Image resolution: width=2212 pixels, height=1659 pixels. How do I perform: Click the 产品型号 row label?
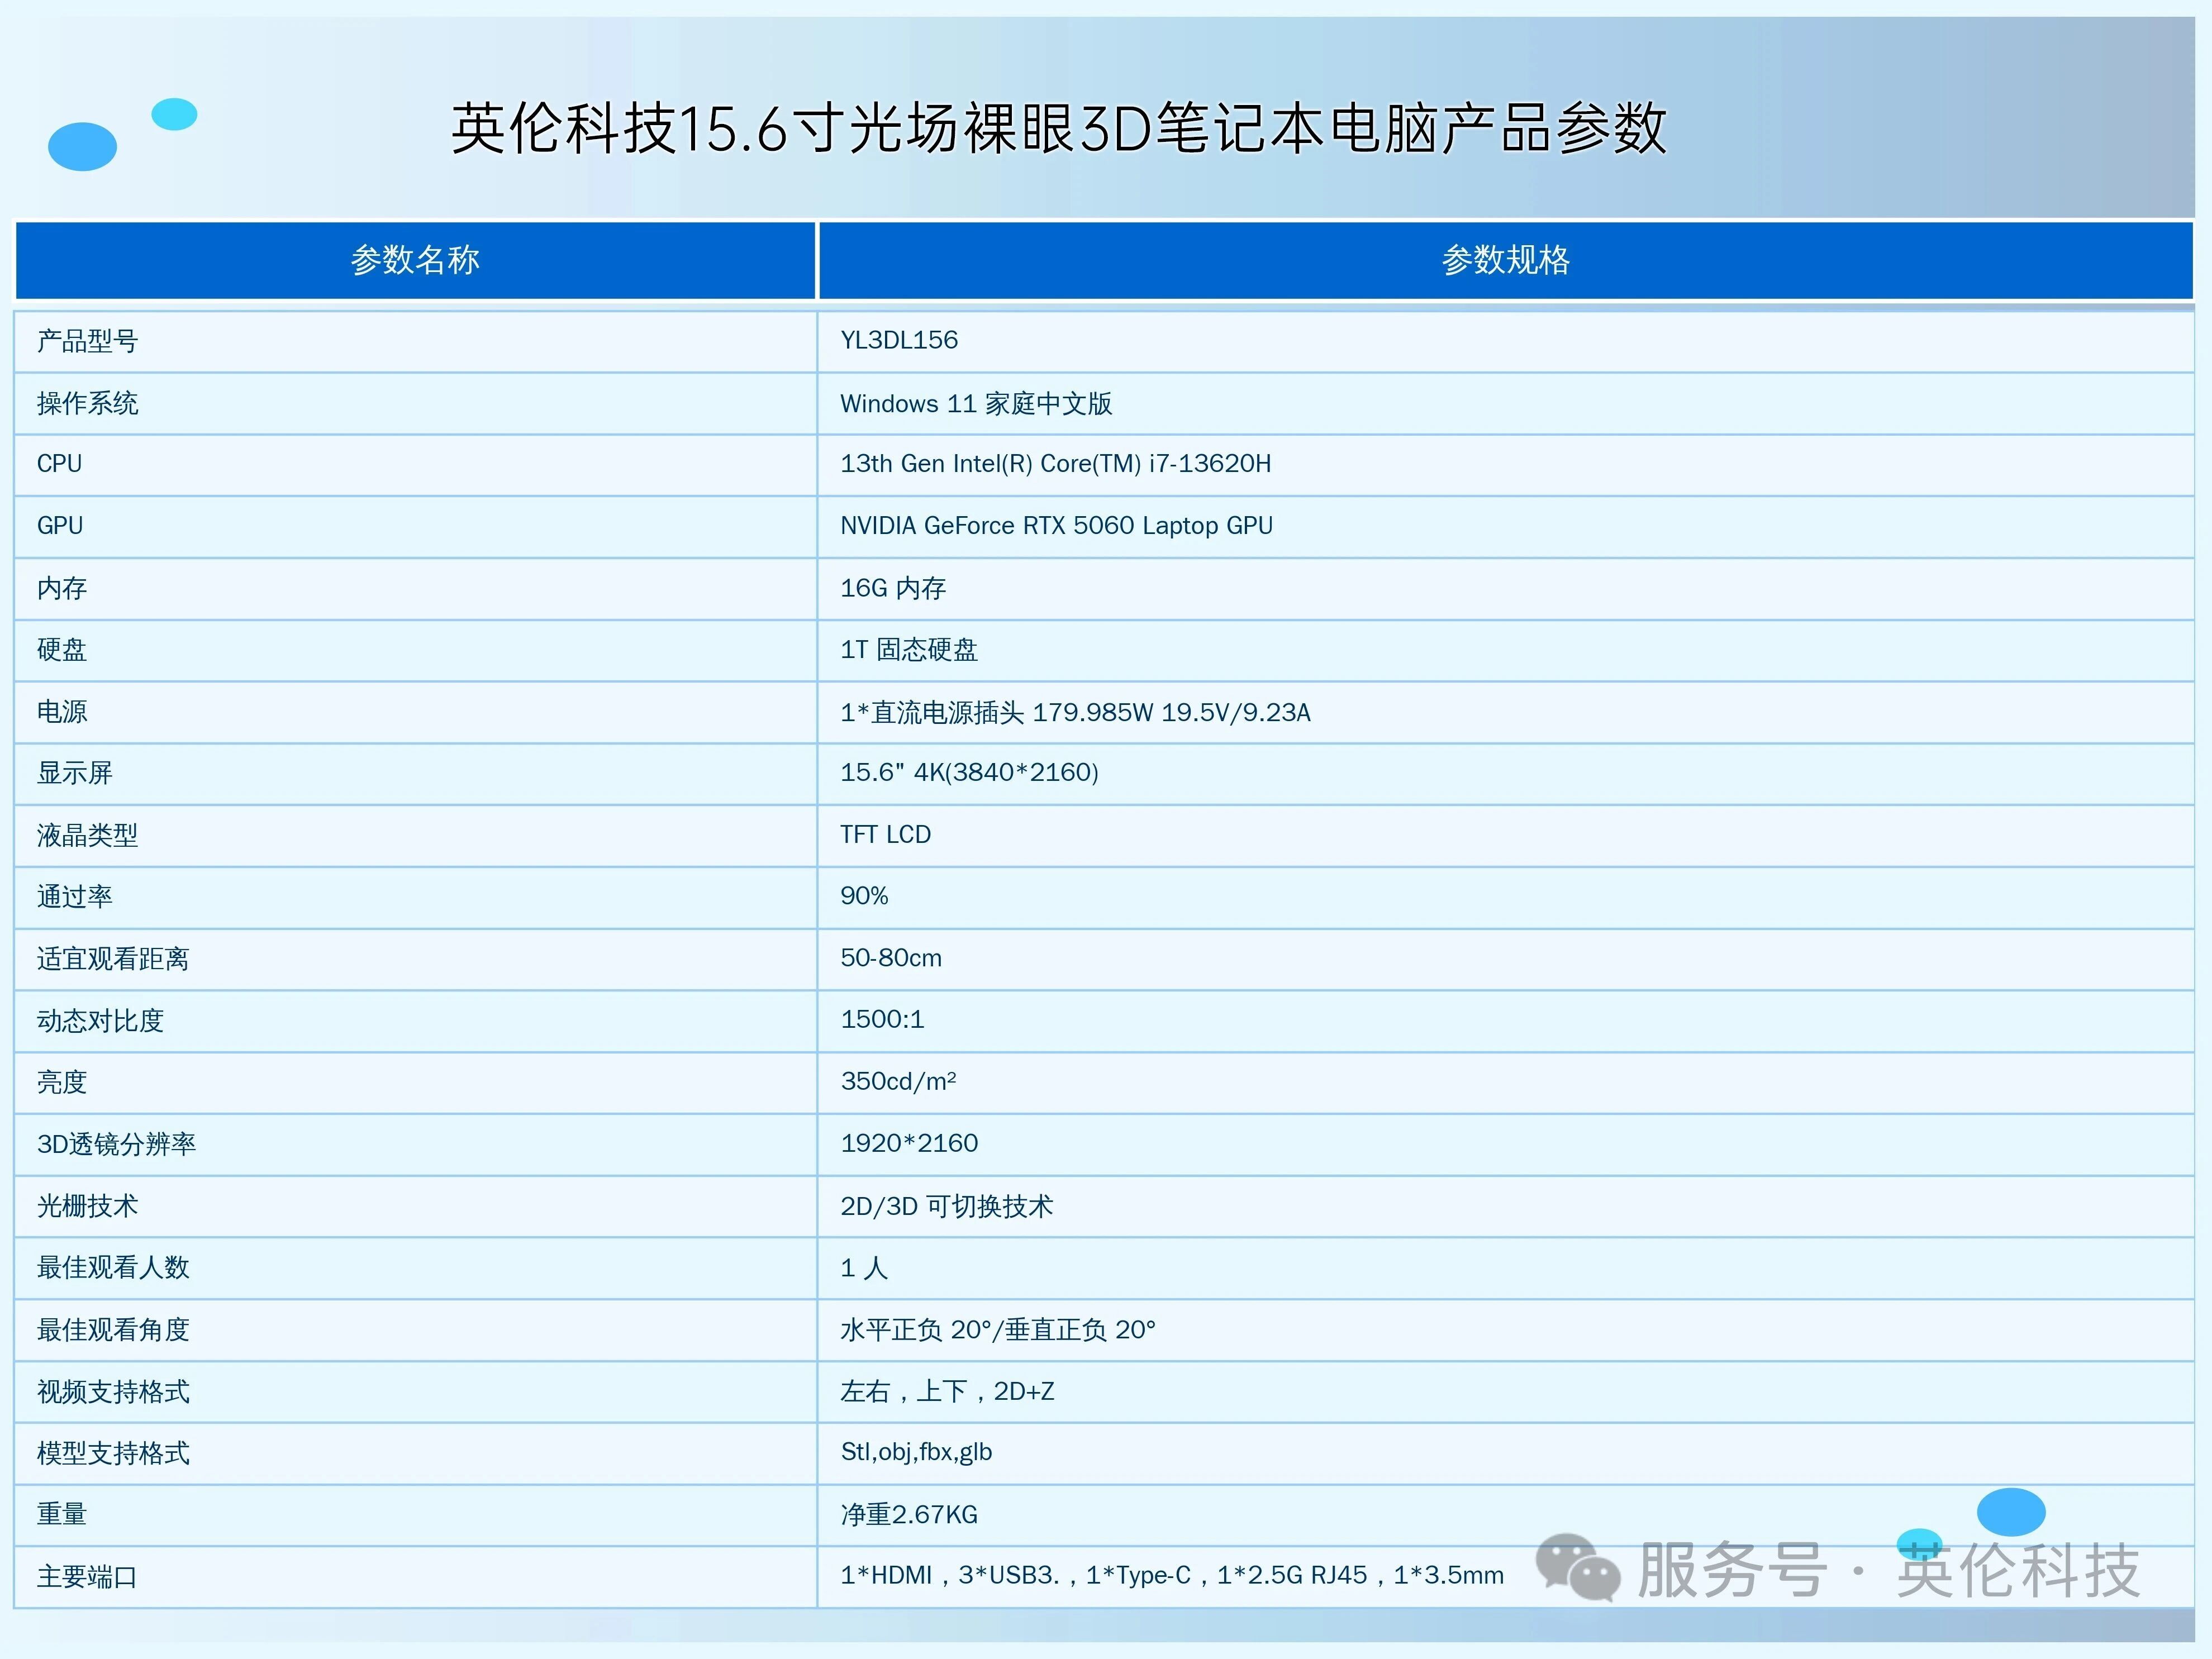point(87,341)
